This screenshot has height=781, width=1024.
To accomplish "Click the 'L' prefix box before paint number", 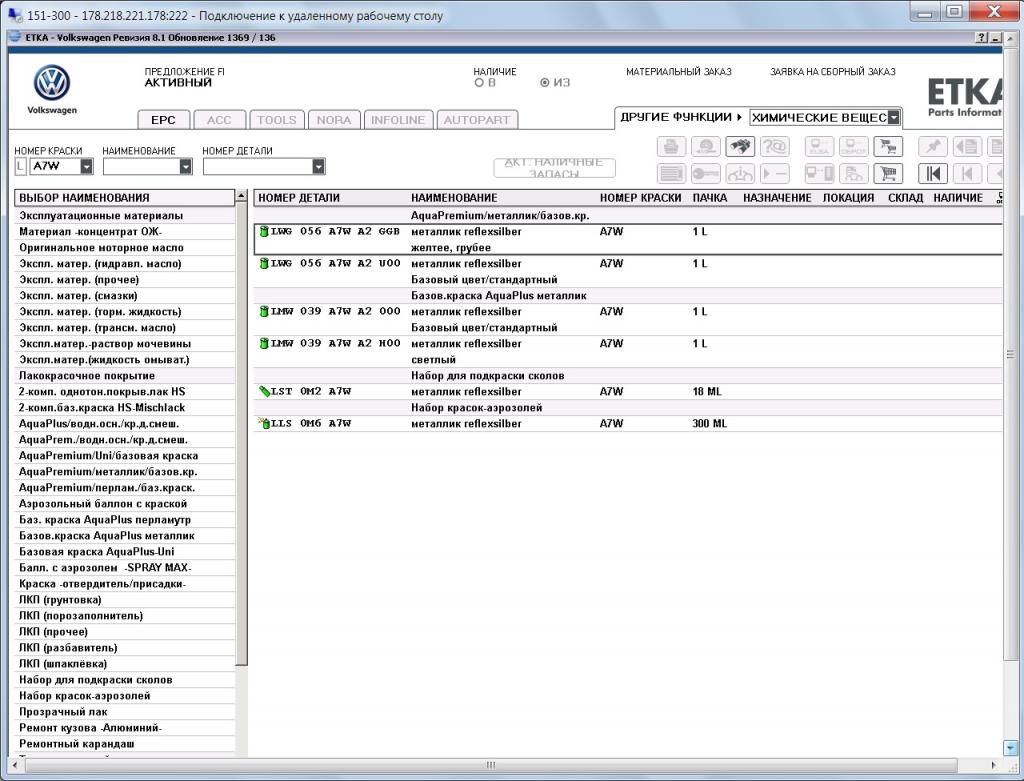I will coord(20,167).
